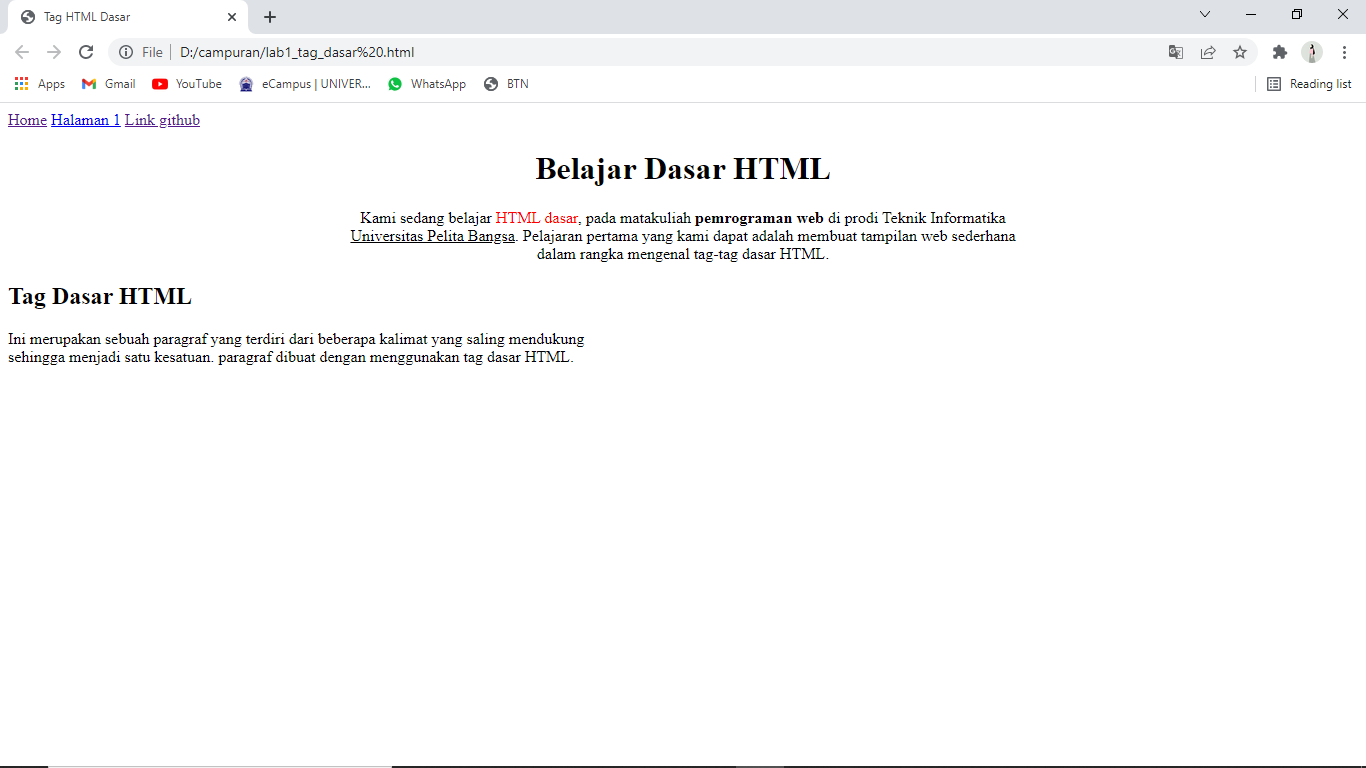This screenshot has height=768, width=1366.
Task: Open the Apps bookmark shortcut
Action: click(40, 84)
